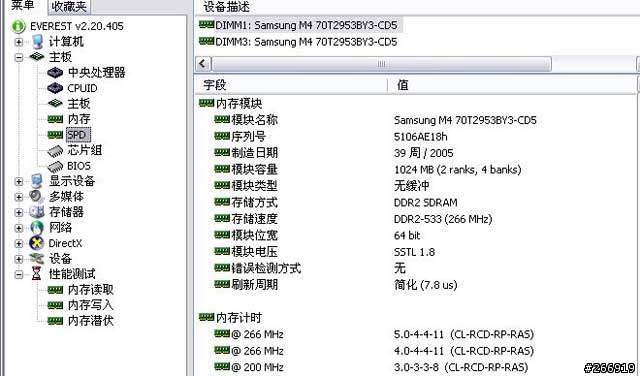The height and width of the screenshot is (376, 640).
Task: Open the 内存读取 benchmark
Action: [x=91, y=290]
